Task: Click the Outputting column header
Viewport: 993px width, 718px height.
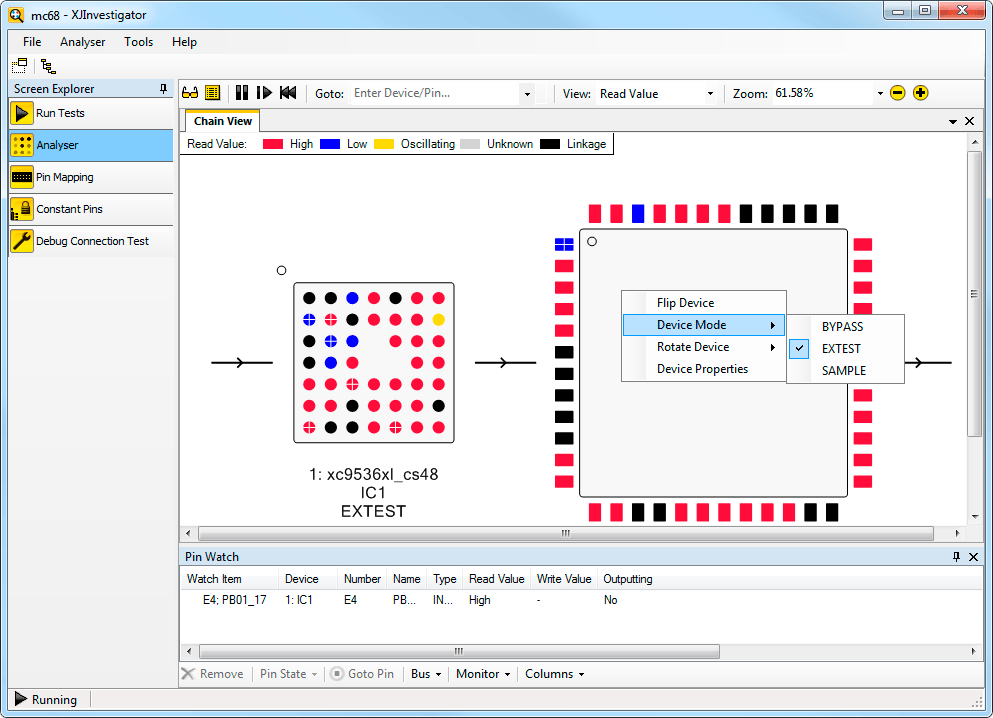Action: 628,579
